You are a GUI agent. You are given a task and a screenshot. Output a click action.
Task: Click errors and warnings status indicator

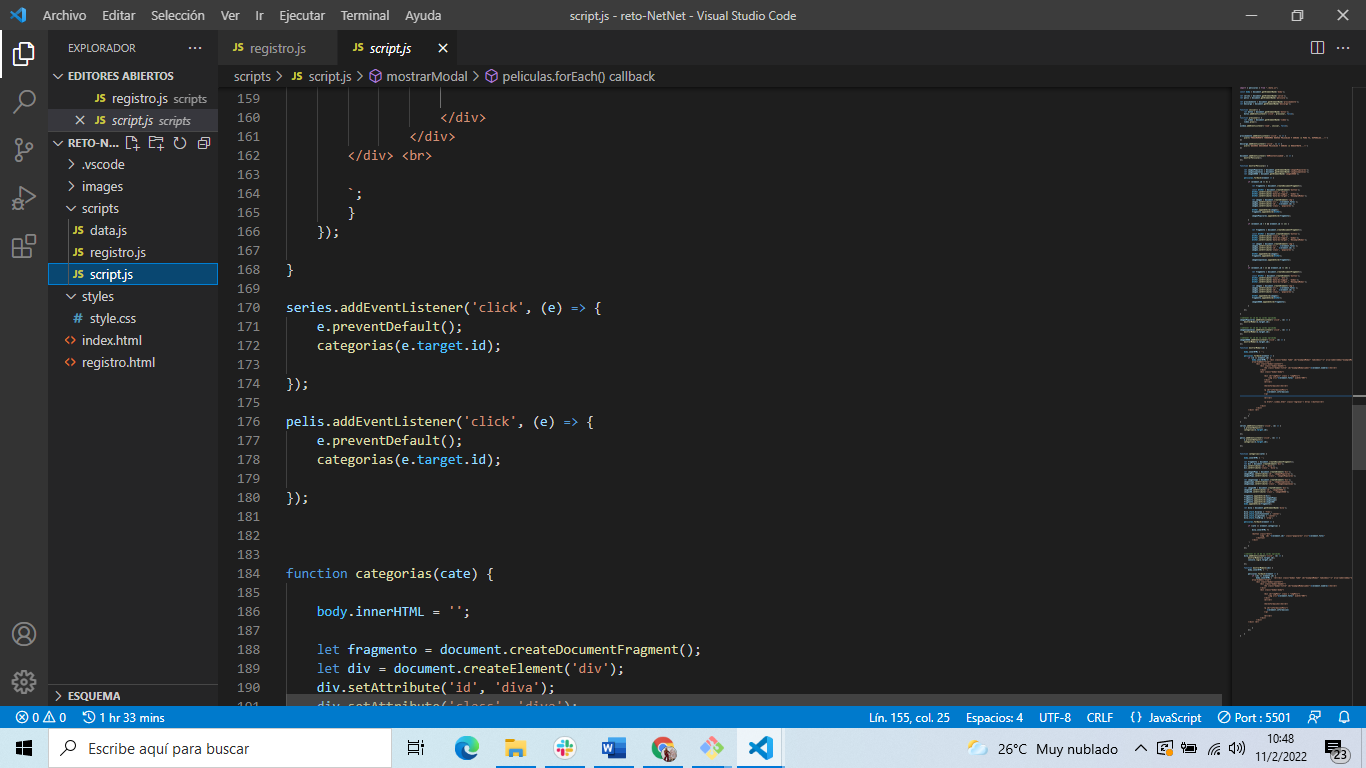41,717
